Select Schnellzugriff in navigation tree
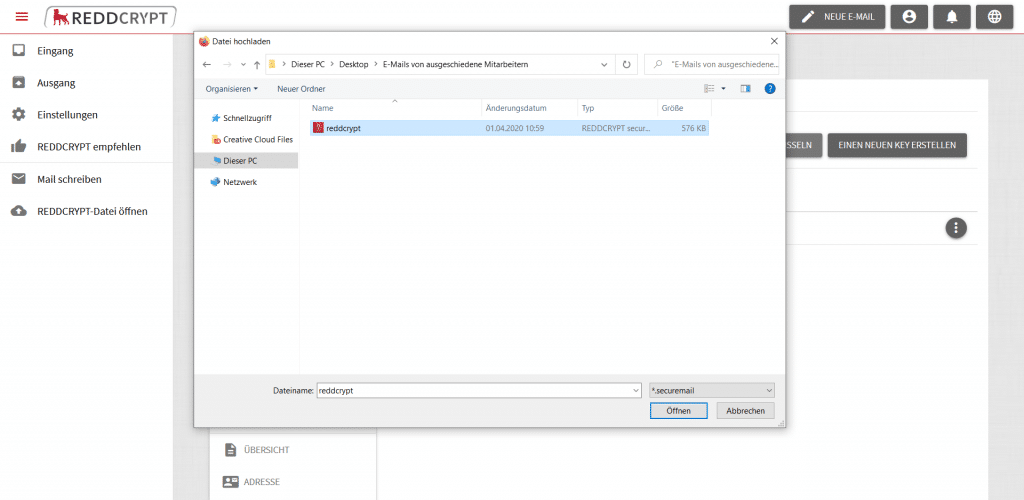Image resolution: width=1024 pixels, height=500 pixels. (246, 117)
